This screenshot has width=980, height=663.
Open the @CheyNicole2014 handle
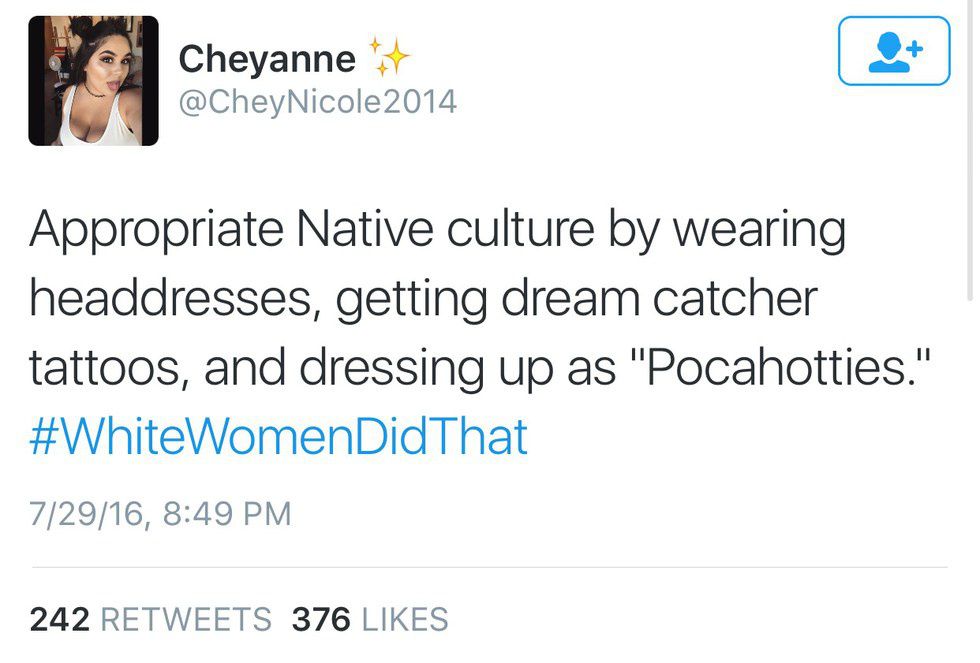[x=317, y=102]
